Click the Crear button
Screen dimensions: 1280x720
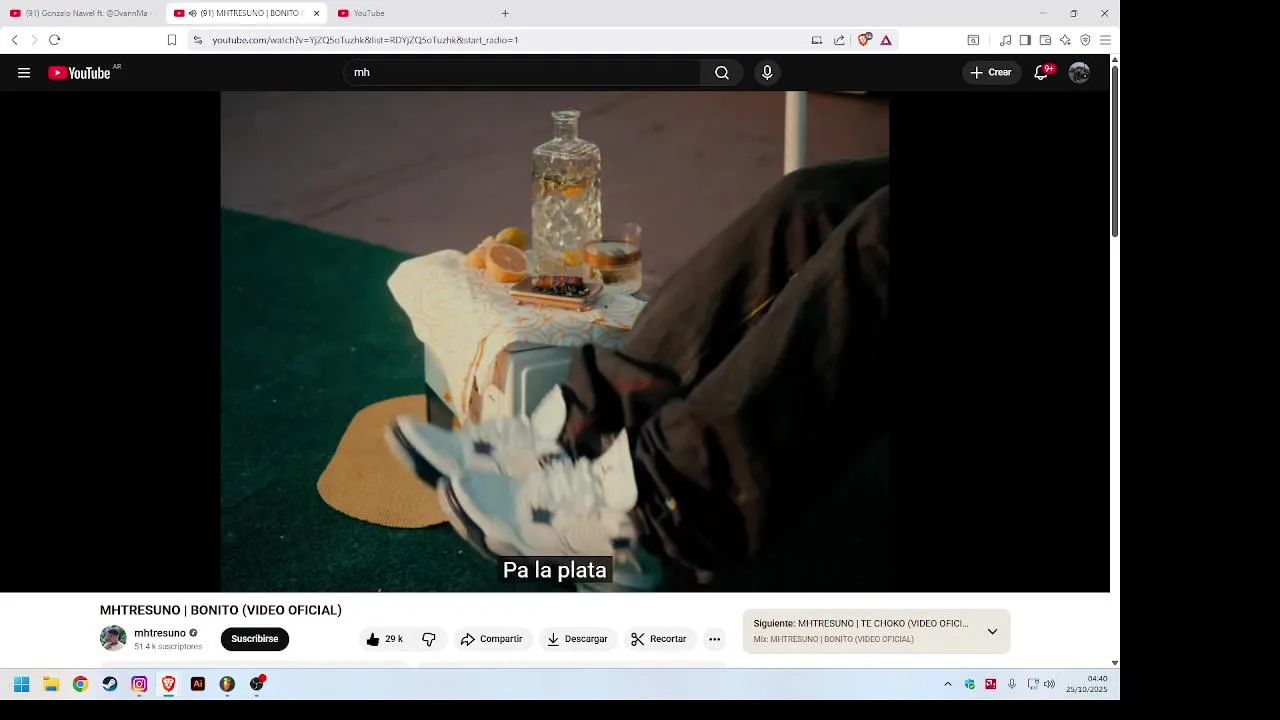tap(991, 73)
